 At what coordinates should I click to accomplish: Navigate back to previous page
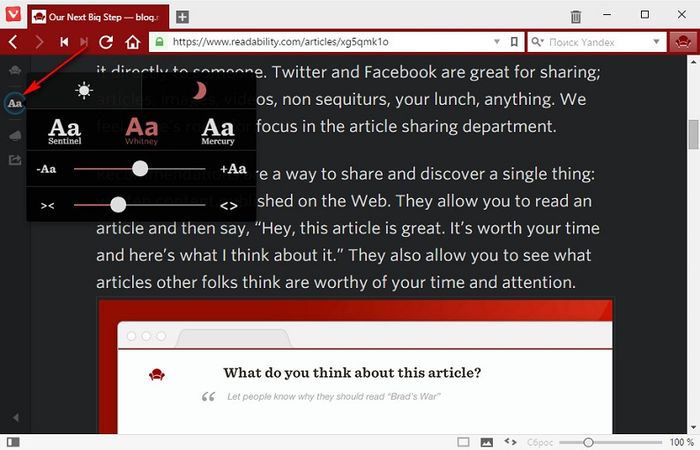click(14, 42)
